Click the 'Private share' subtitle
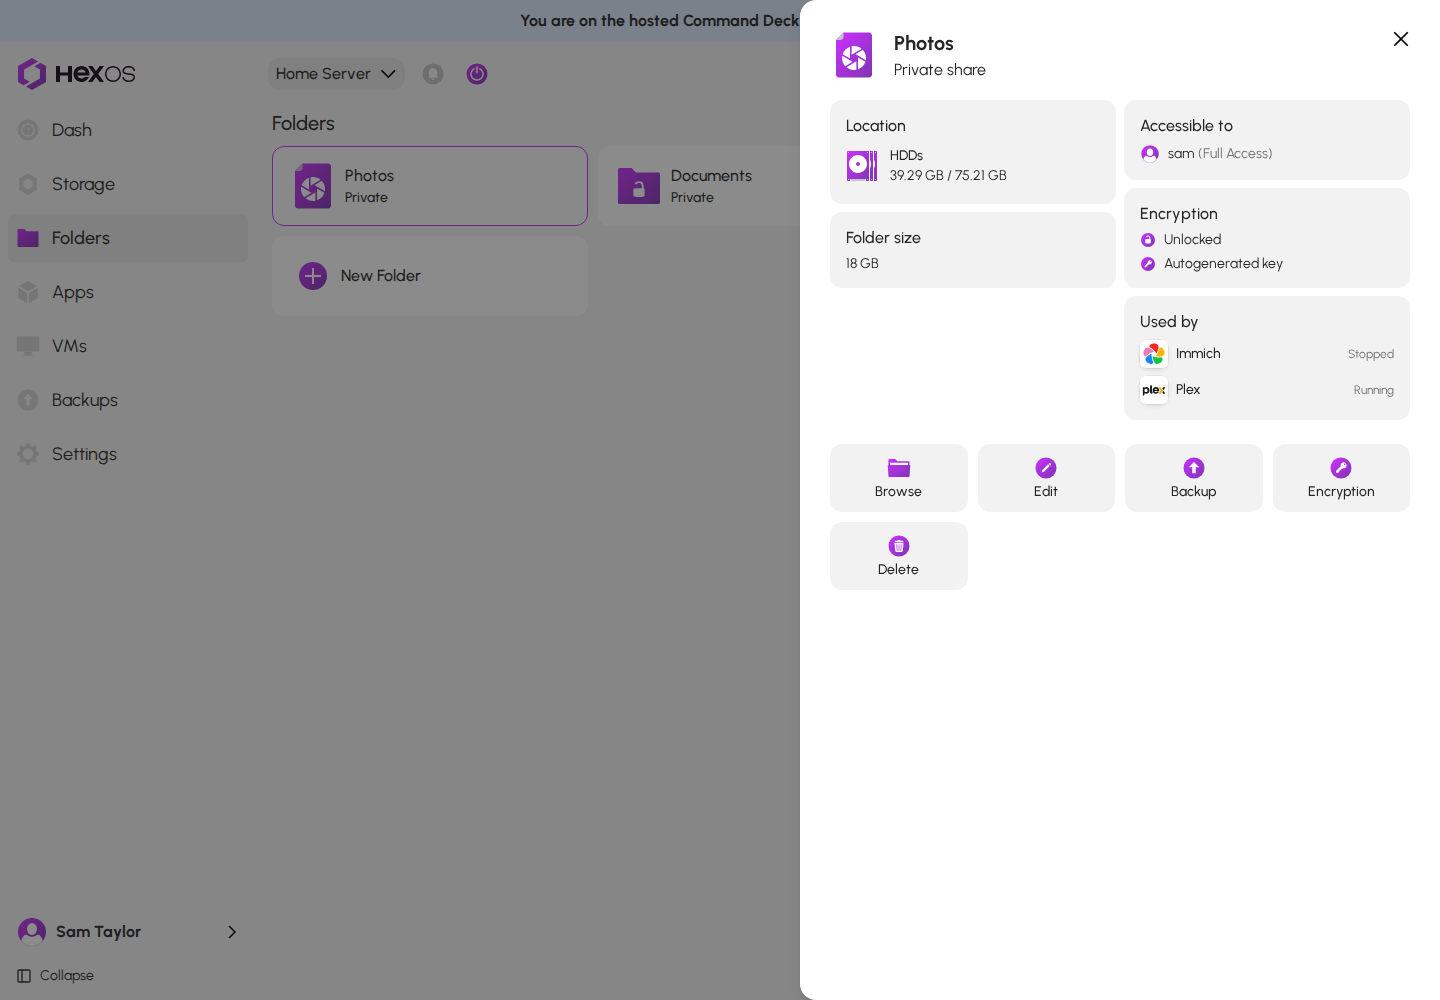Image resolution: width=1440 pixels, height=1000 pixels. pyautogui.click(x=940, y=70)
